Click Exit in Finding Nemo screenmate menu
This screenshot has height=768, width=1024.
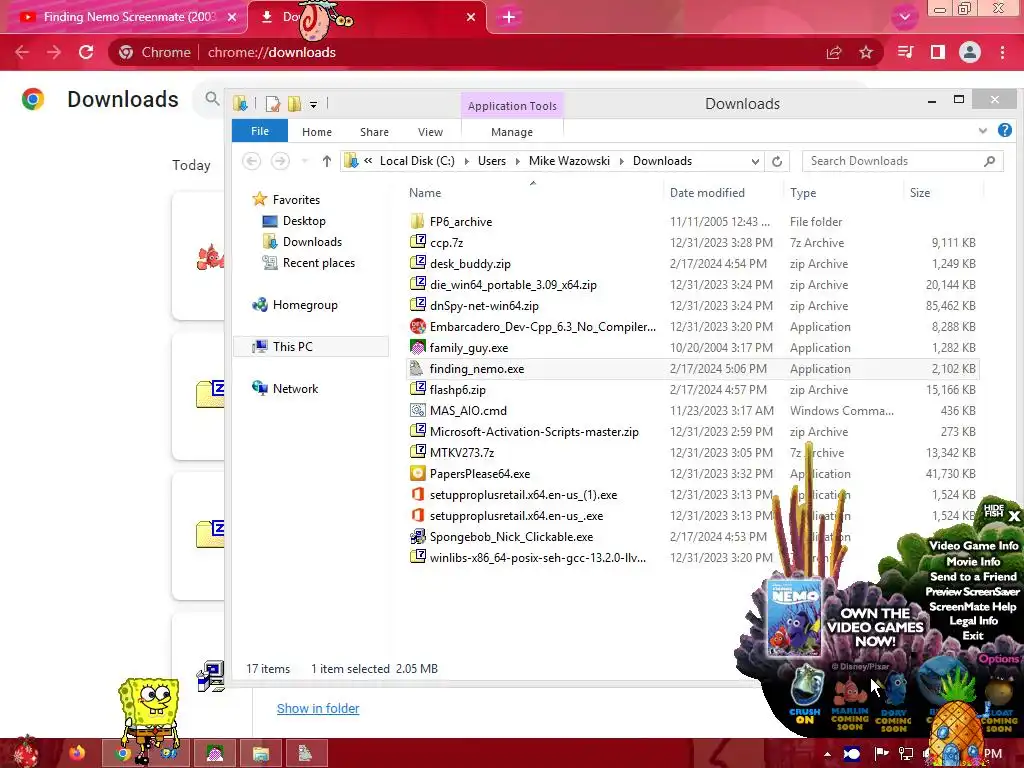972,635
